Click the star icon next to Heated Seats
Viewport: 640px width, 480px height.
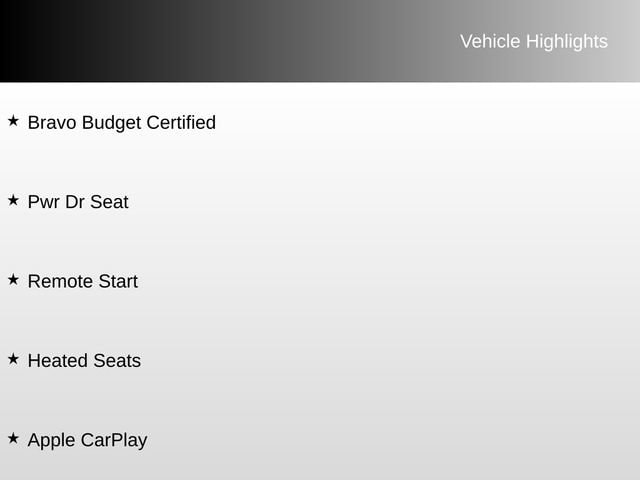click(x=13, y=359)
